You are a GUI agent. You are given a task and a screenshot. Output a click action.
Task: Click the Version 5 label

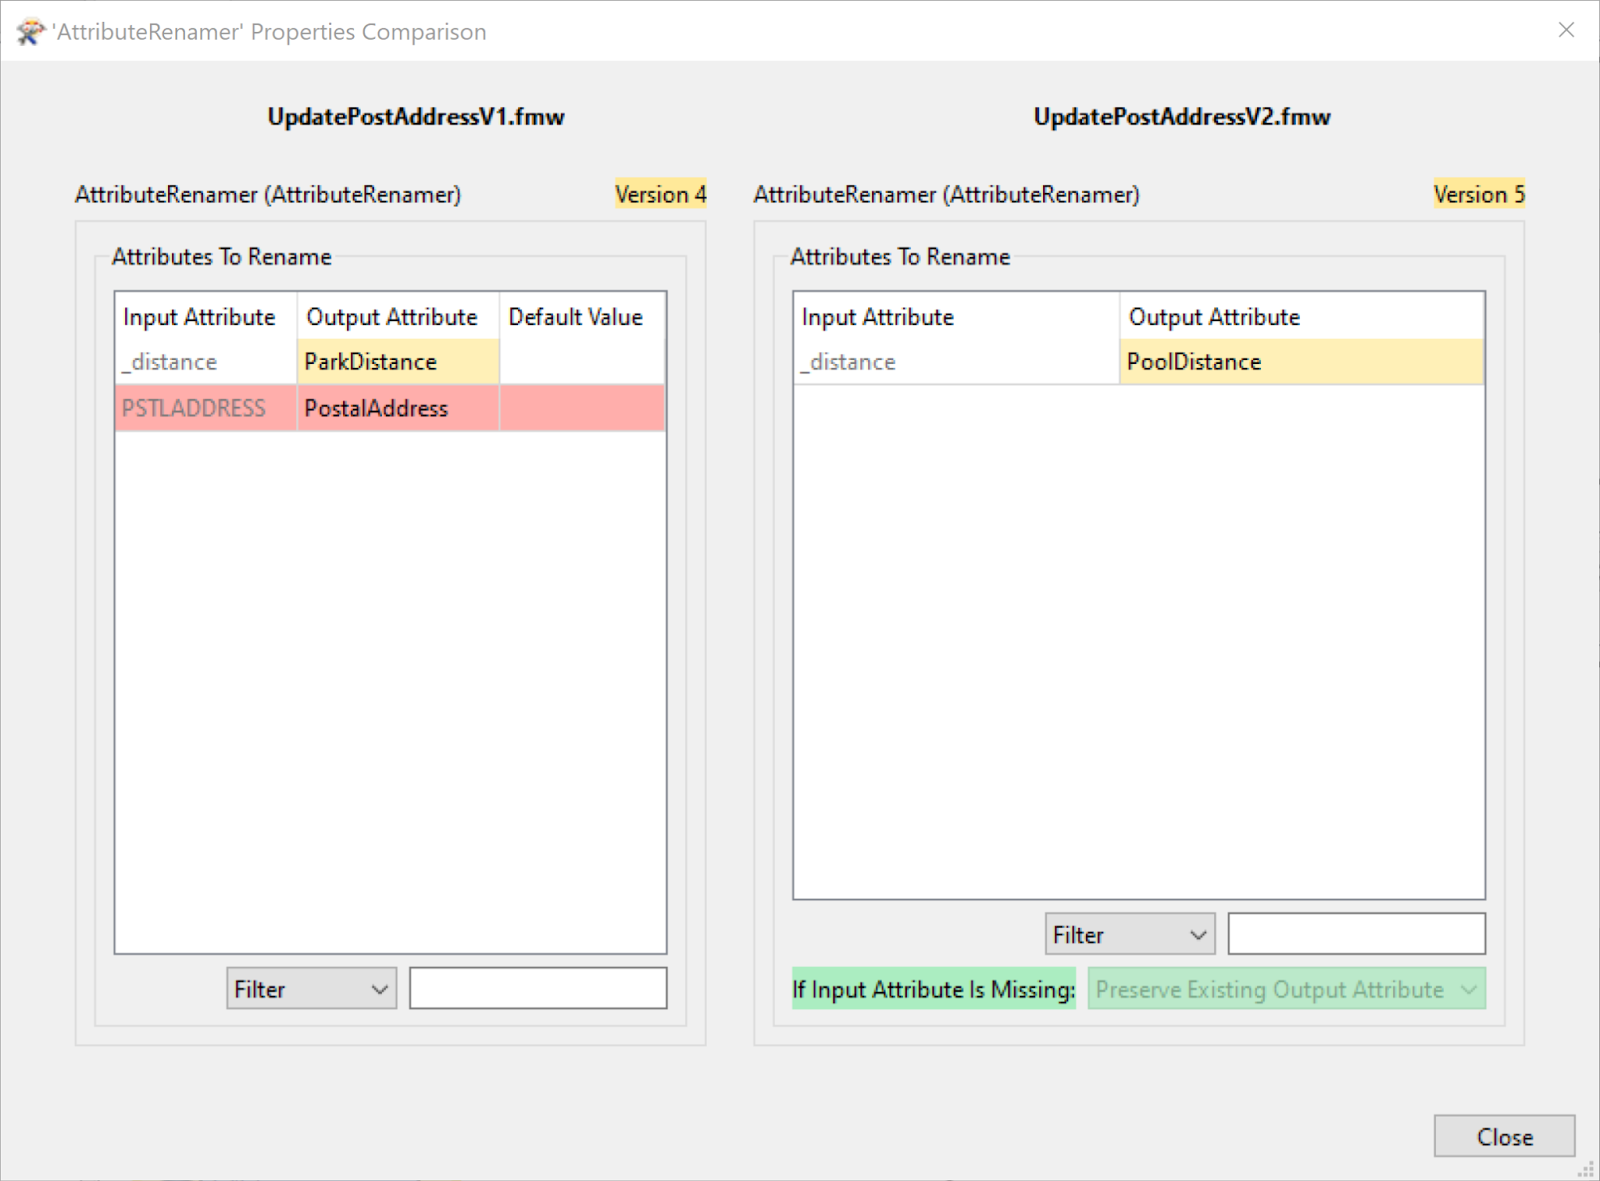(1479, 194)
